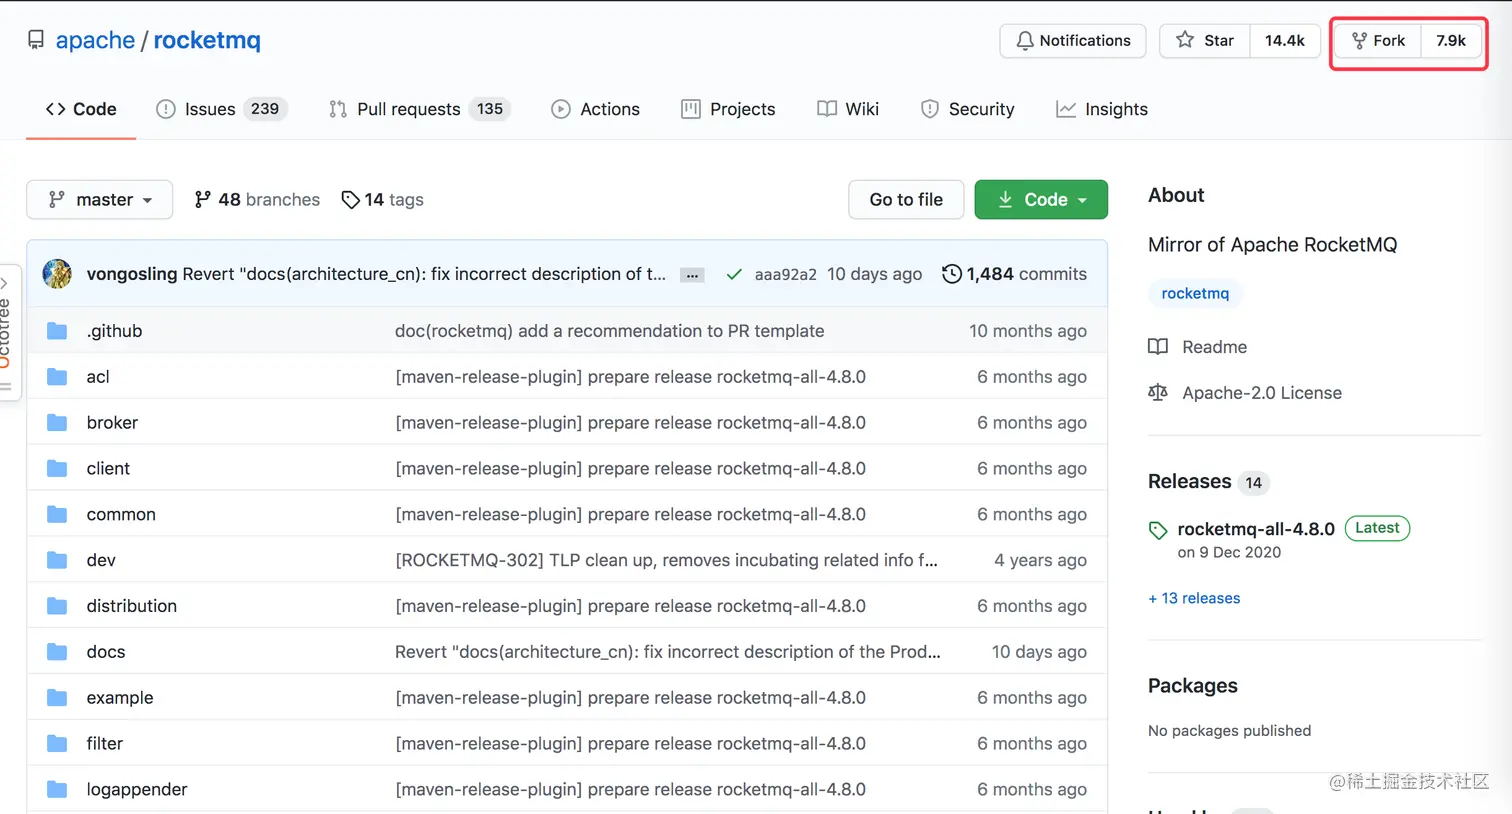Click the 7.9k forks count
Screen dimensions: 1512x814
(x=1451, y=40)
